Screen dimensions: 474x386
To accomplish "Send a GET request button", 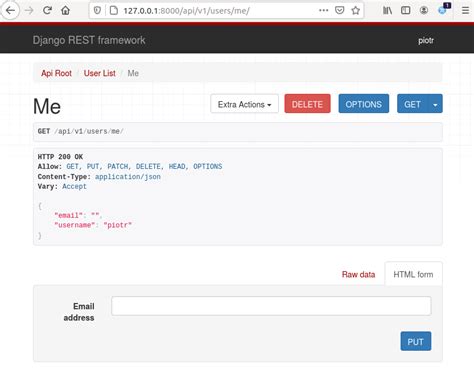I will (x=412, y=104).
